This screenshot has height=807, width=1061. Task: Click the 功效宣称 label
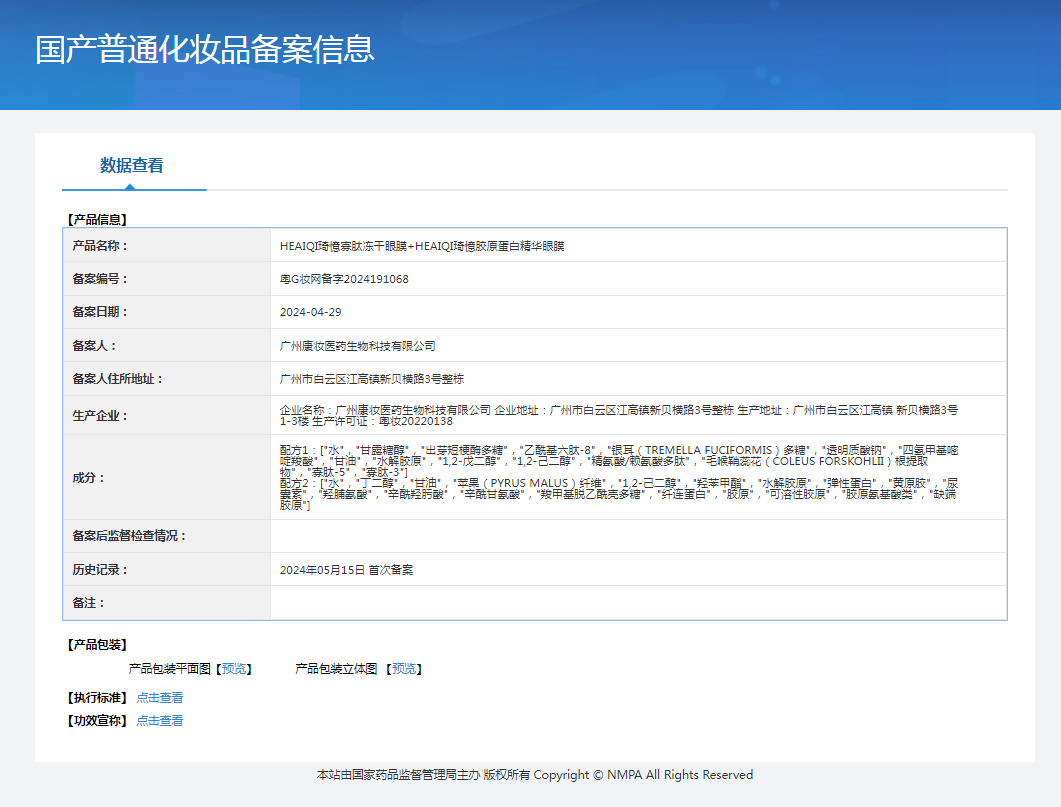(97, 720)
